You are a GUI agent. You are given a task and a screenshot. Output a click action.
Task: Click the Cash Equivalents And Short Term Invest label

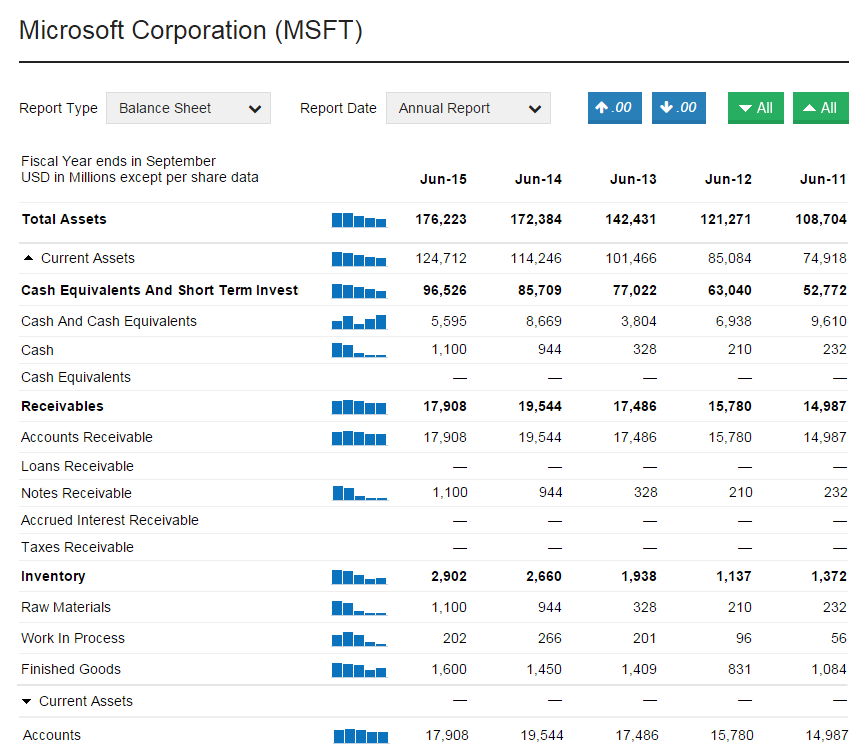tap(159, 291)
